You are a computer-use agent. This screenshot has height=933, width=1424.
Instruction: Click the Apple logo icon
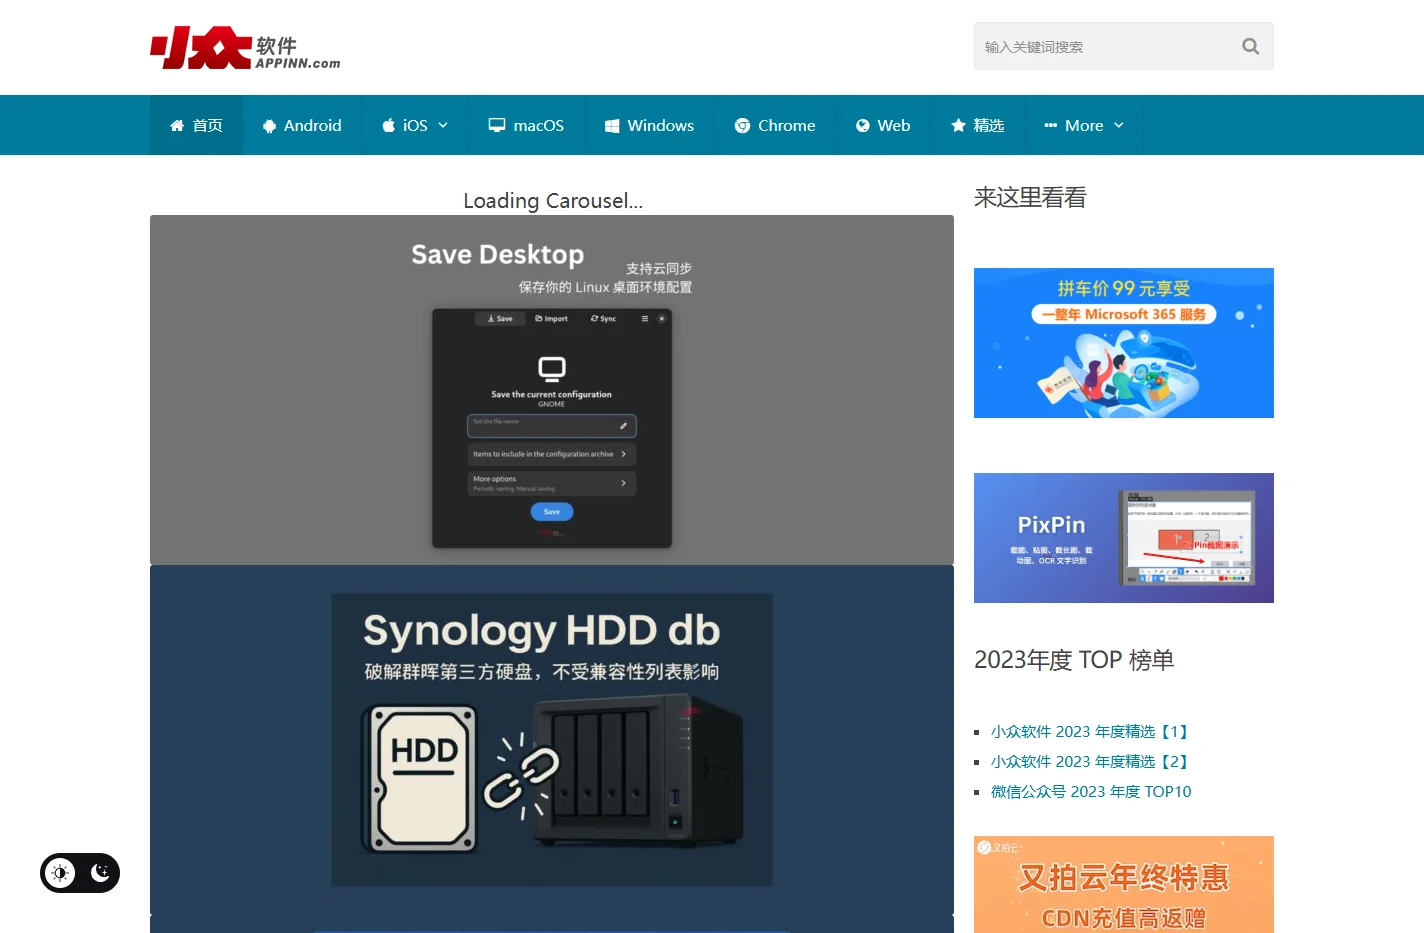coord(389,125)
